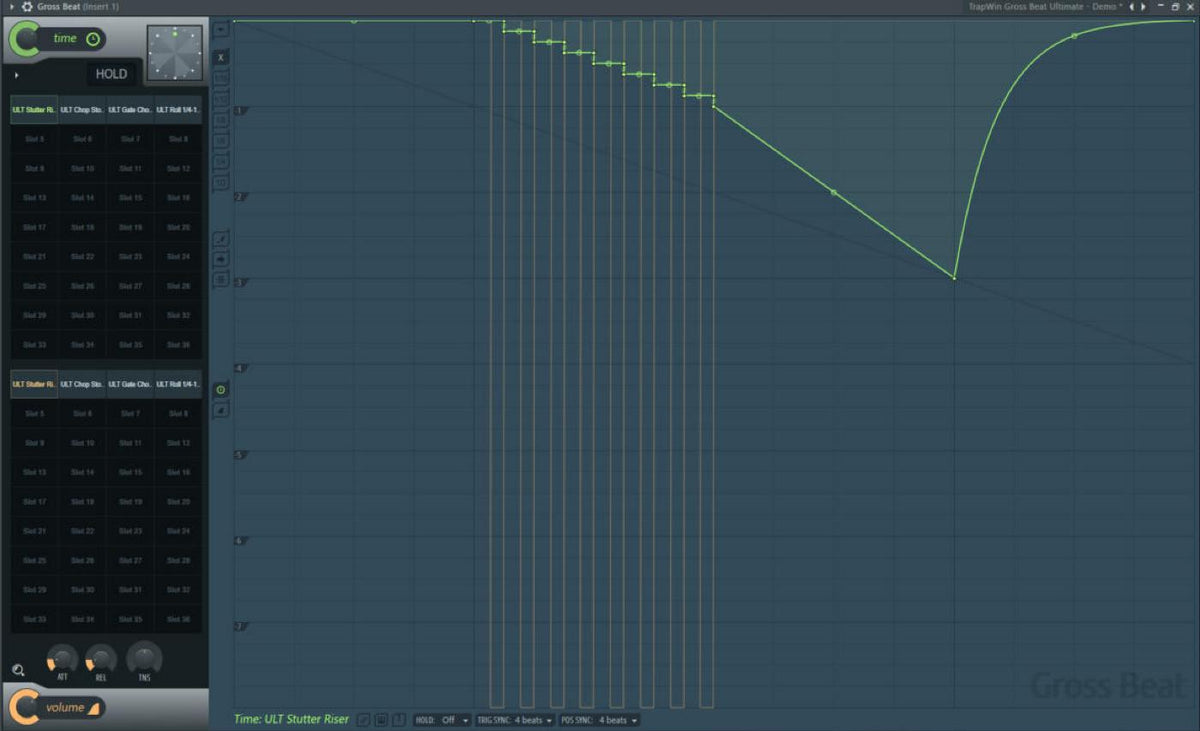Click the Gross Beat gear settings icon
1200x731 pixels.
click(26, 6)
